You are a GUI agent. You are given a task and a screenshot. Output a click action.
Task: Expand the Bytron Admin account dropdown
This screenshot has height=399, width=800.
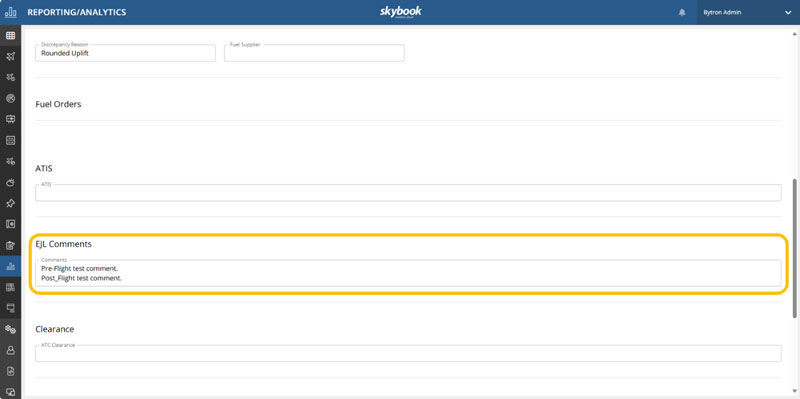(x=788, y=13)
